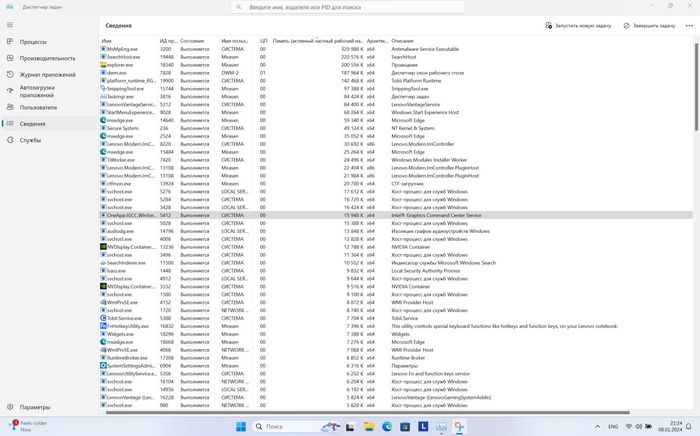Go to Автозагрузка приложений
Viewport: 700px width, 436px height.
coord(49,91)
